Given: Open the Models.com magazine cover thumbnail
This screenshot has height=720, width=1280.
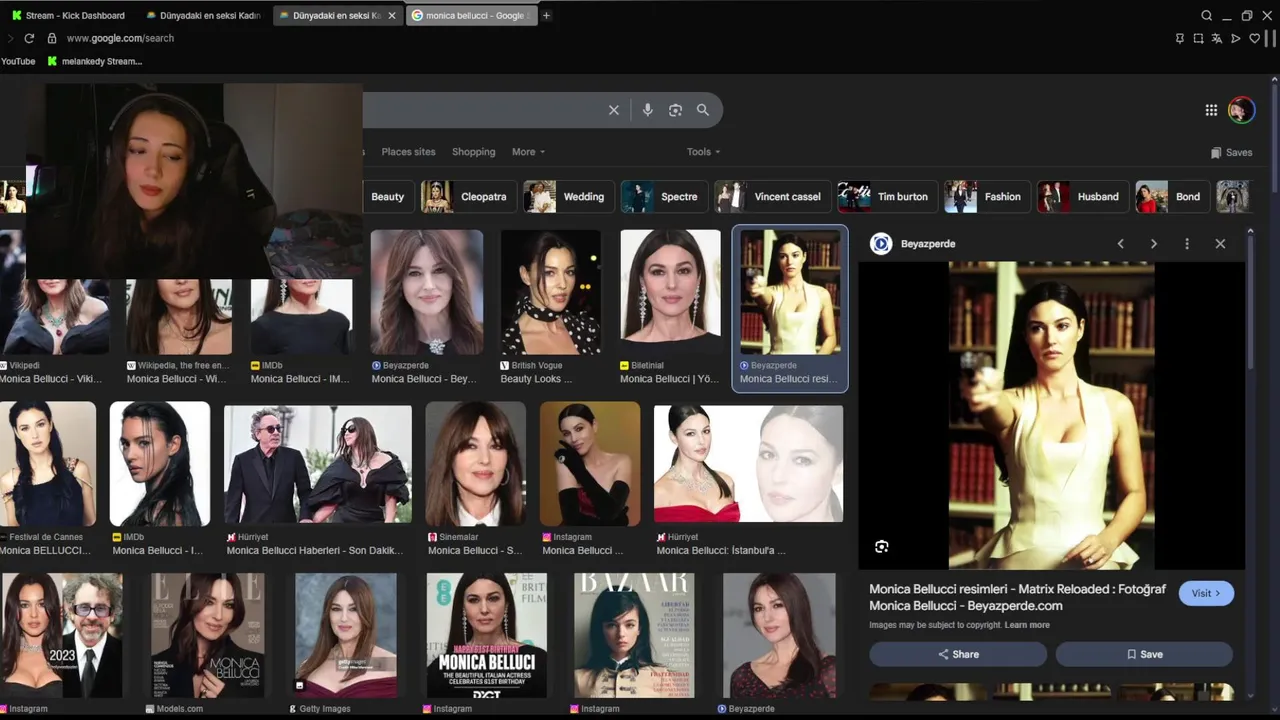Looking at the screenshot, I should 208,635.
